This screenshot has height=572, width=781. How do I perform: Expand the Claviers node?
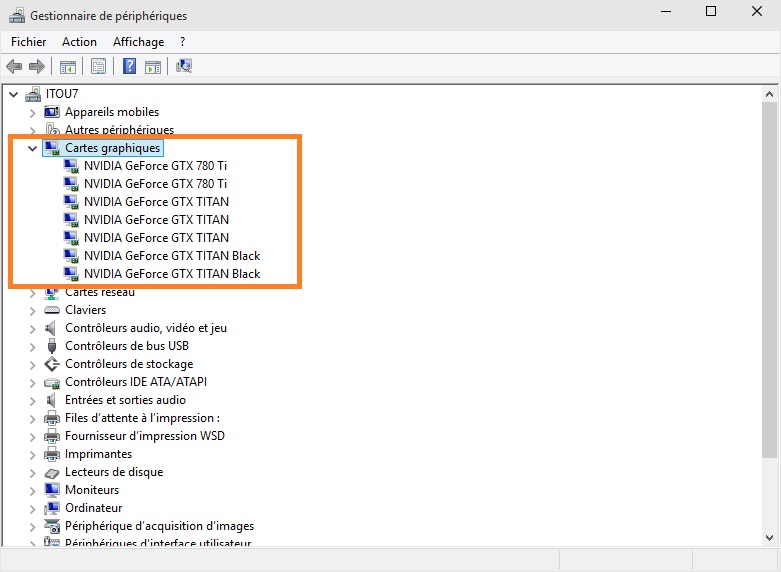32,310
